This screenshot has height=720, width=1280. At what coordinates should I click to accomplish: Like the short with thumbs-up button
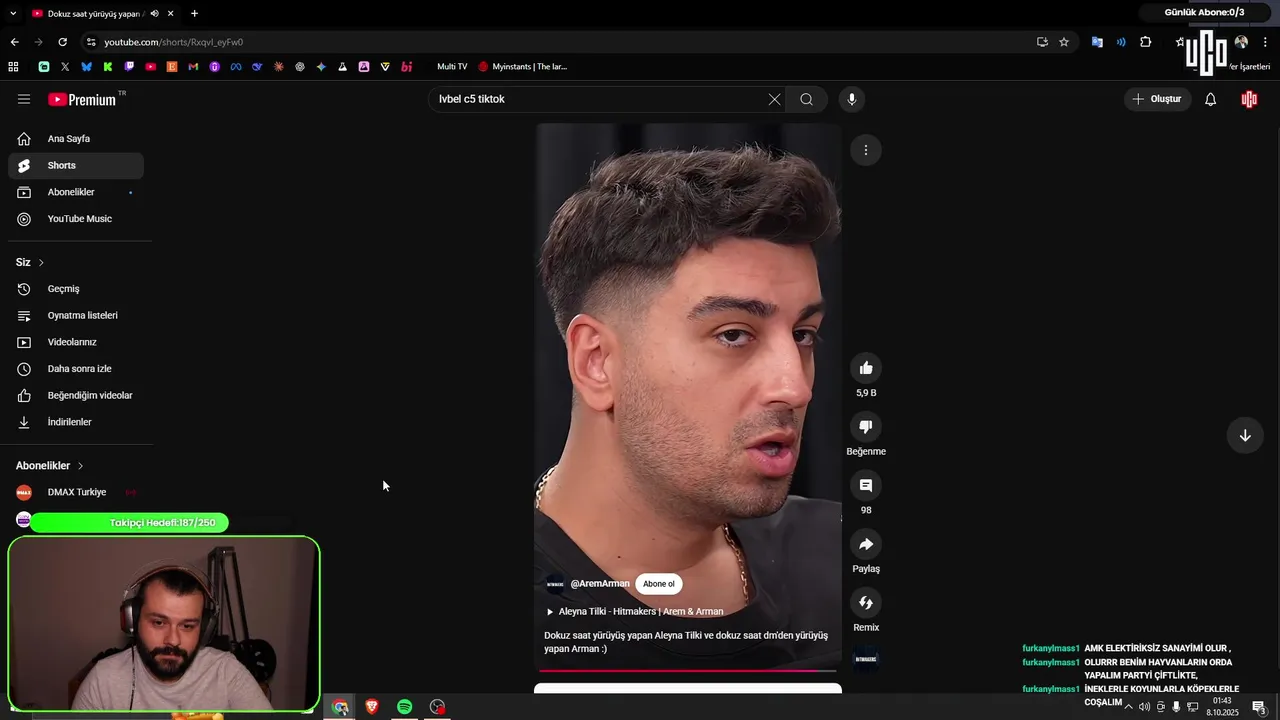[x=866, y=368]
